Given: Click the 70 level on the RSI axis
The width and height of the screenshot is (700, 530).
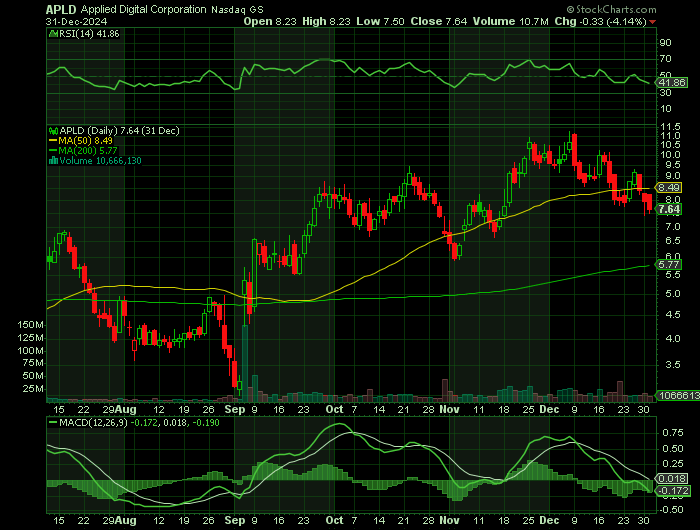Looking at the screenshot, I should [x=666, y=59].
